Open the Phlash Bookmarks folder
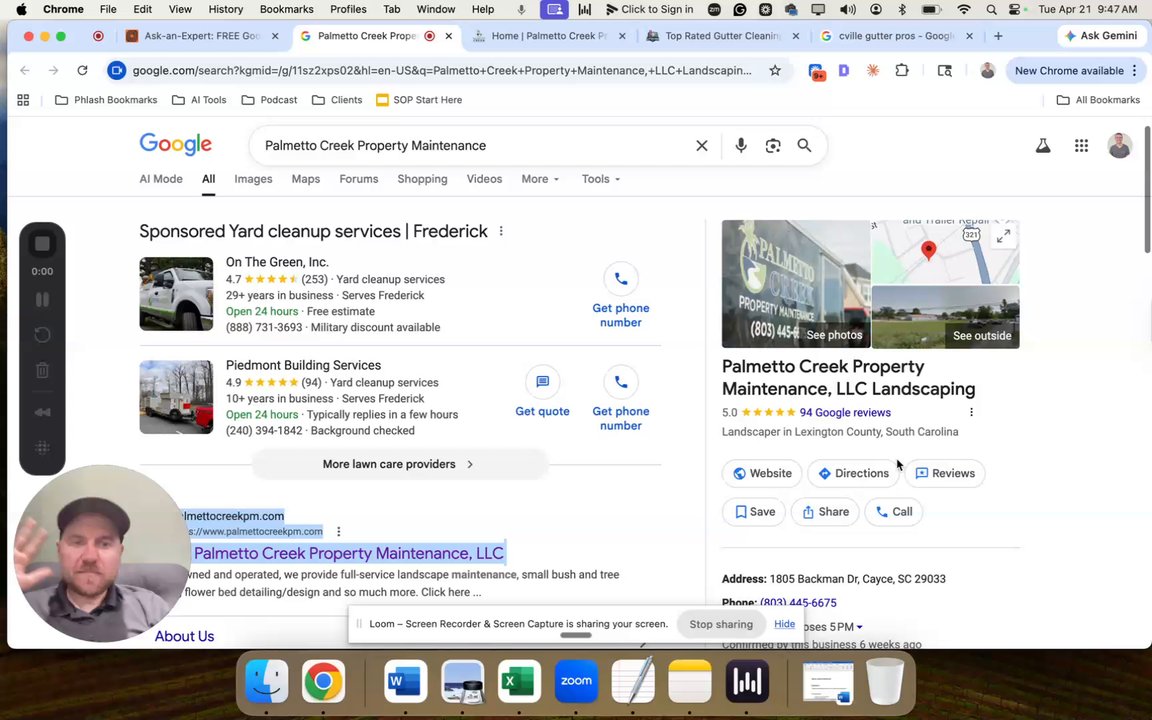This screenshot has width=1152, height=720. [x=106, y=100]
